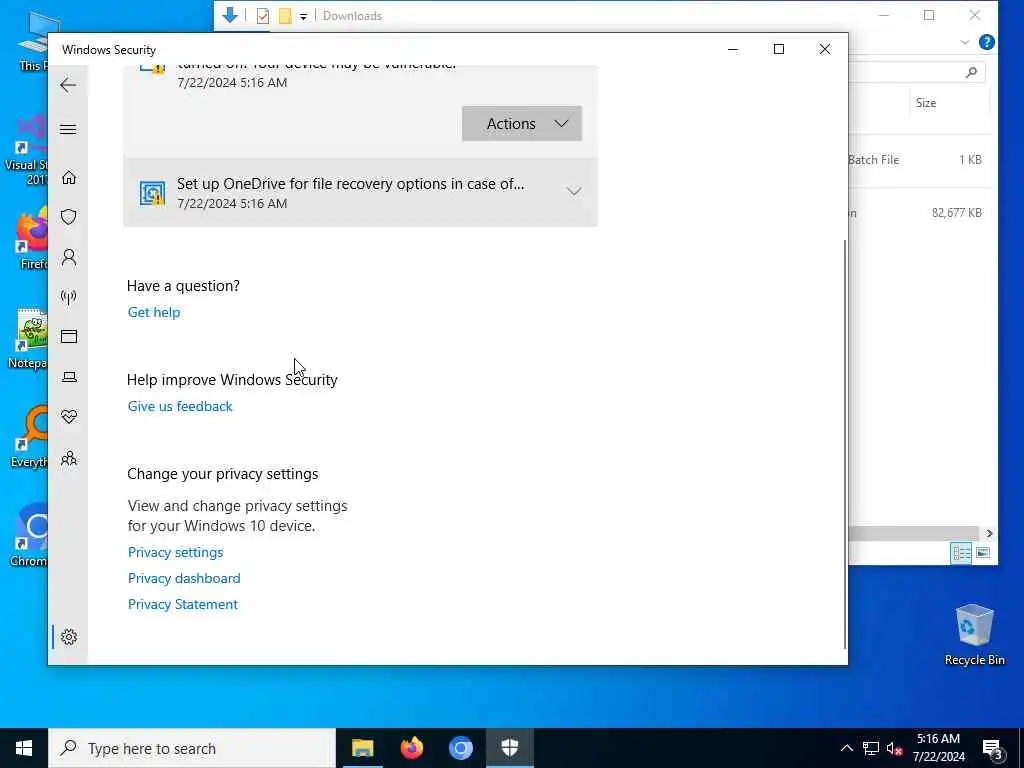This screenshot has width=1024, height=768.
Task: Select the Firefox desktop shortcut
Action: click(x=31, y=239)
